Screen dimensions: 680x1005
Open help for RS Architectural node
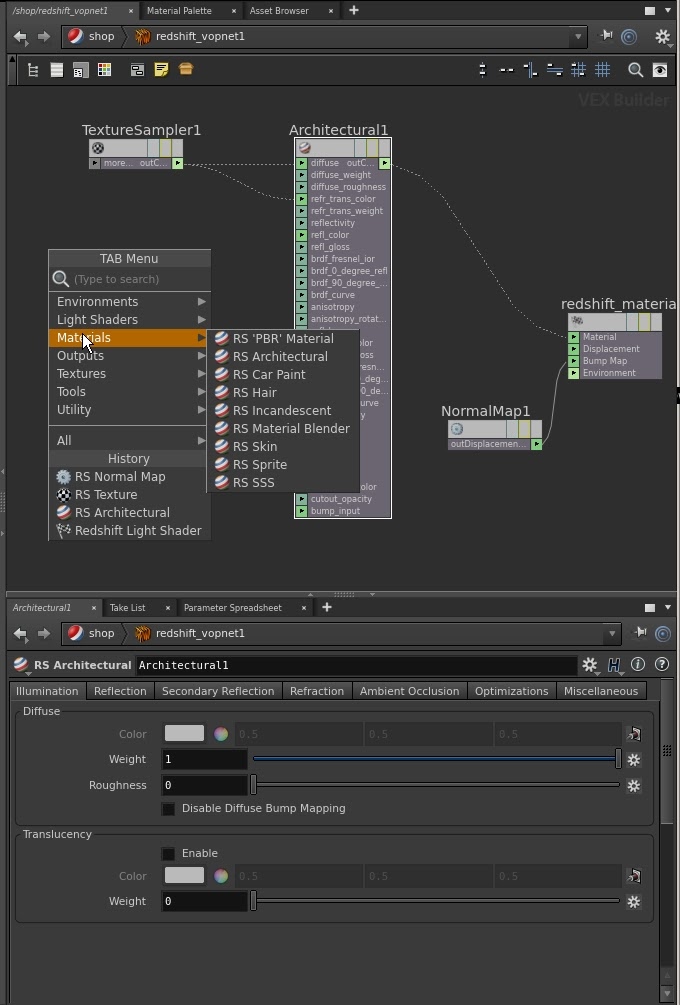pyautogui.click(x=661, y=665)
